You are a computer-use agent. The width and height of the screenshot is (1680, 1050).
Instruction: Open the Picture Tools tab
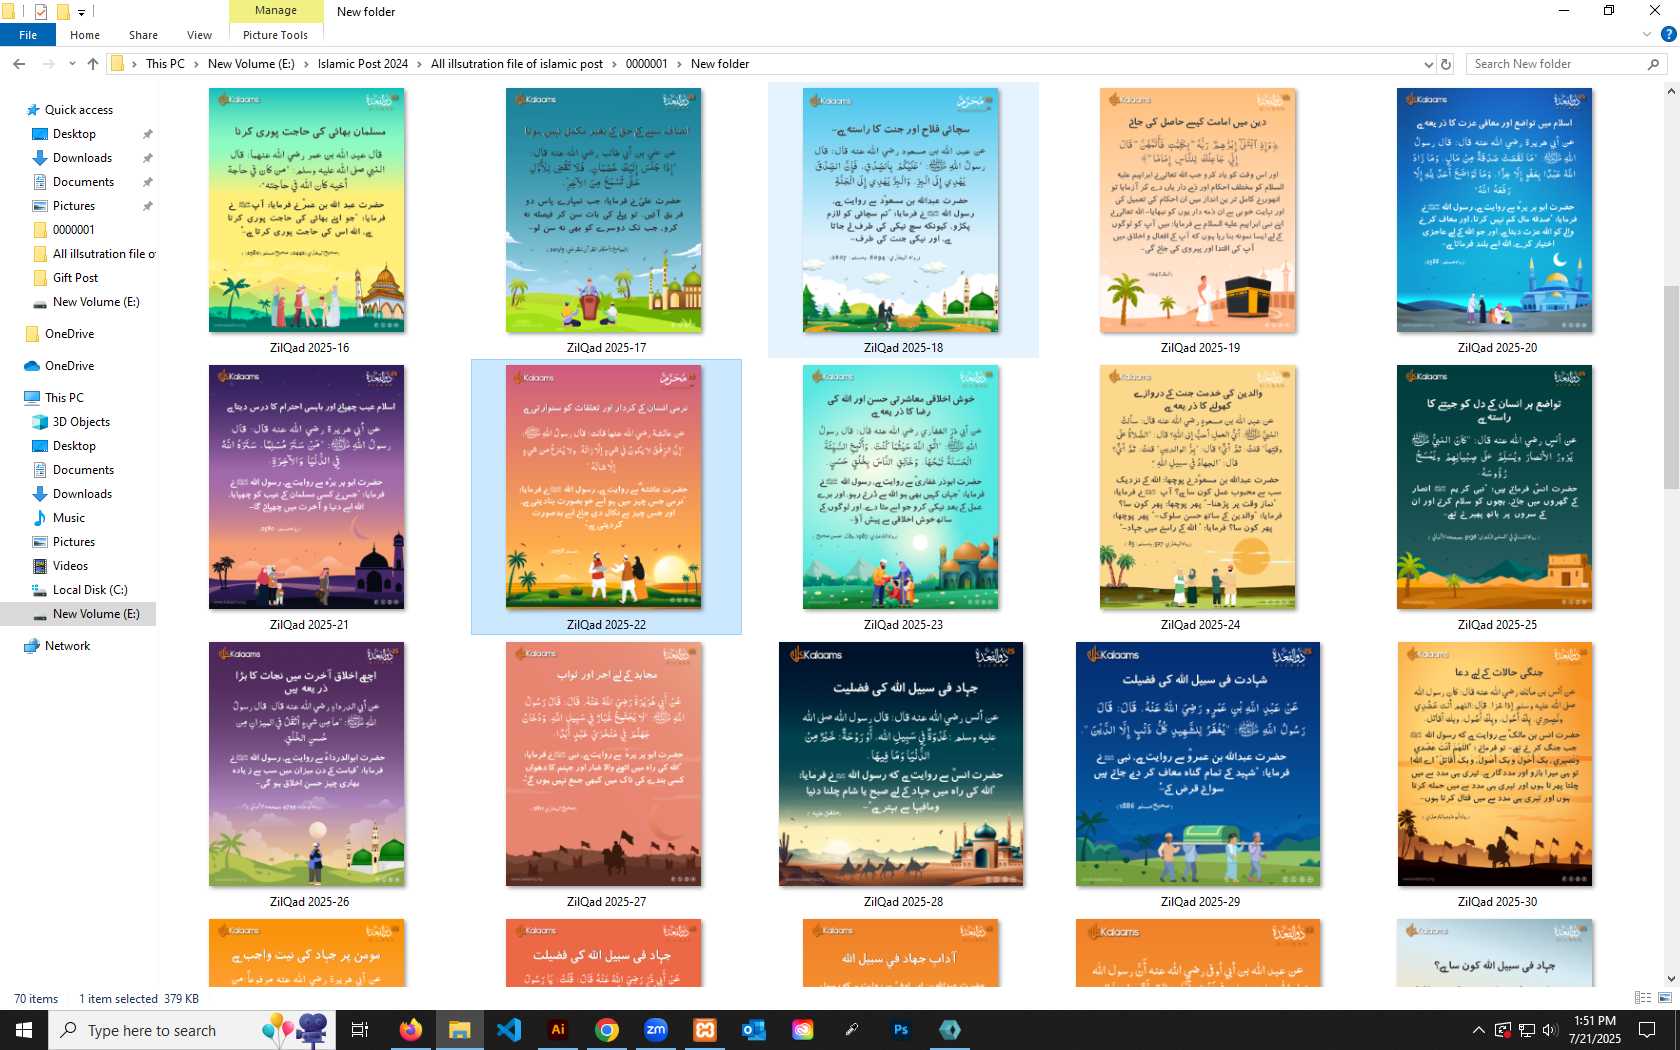click(x=275, y=35)
